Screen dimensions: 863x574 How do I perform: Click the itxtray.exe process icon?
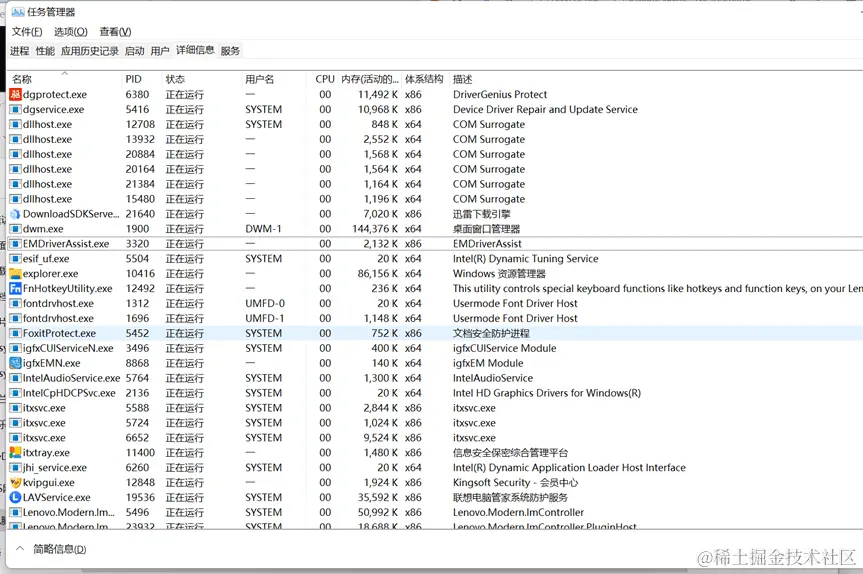(15, 452)
